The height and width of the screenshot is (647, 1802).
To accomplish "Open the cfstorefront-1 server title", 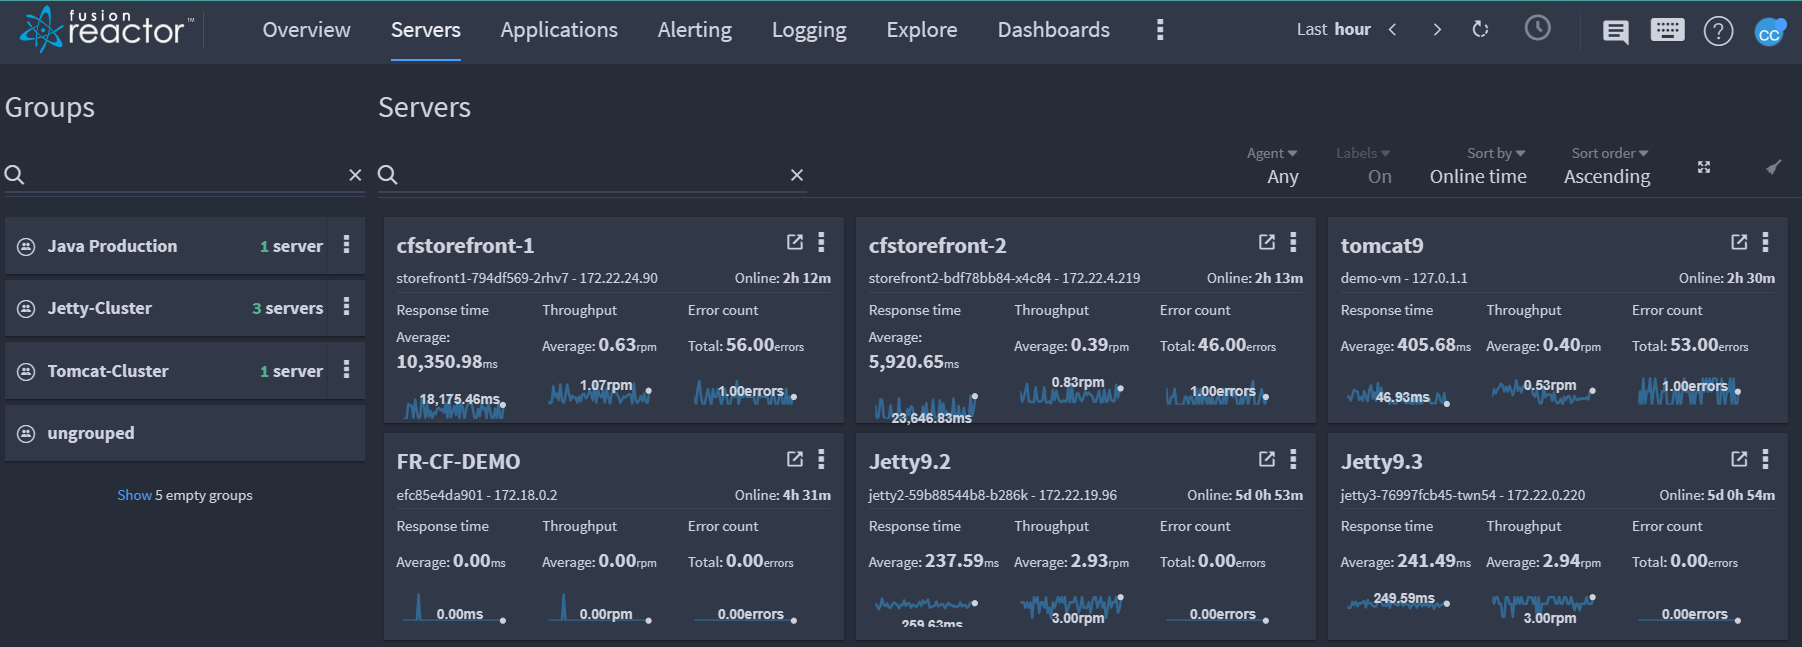I will click(465, 245).
